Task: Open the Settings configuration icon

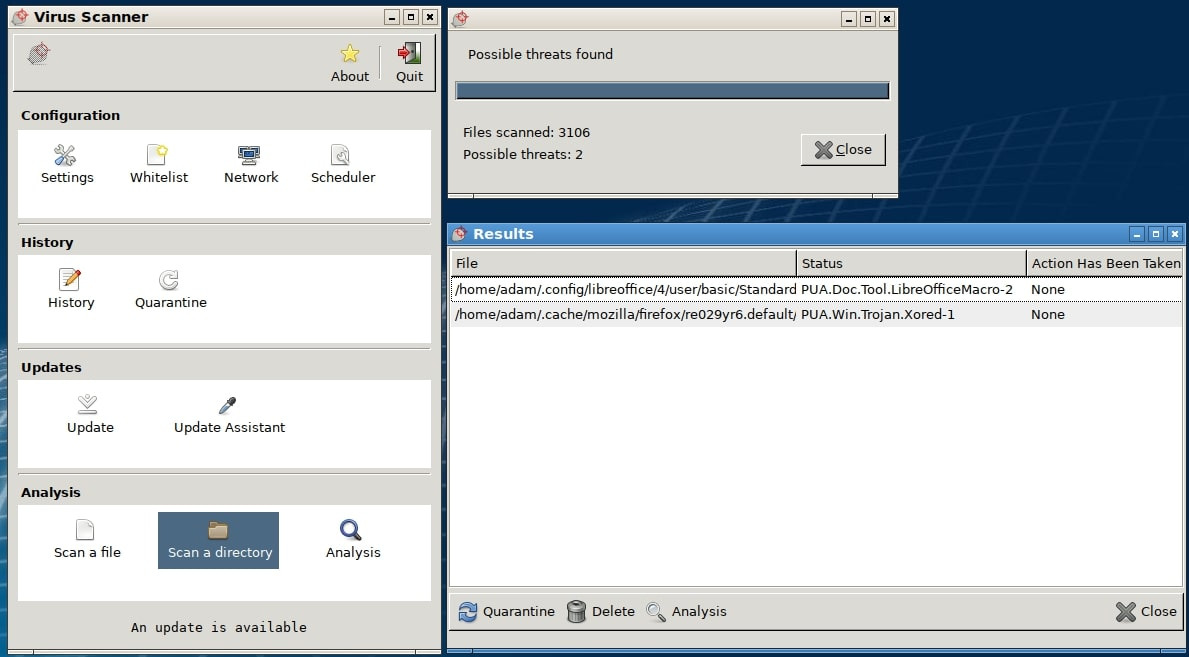Action: point(66,165)
